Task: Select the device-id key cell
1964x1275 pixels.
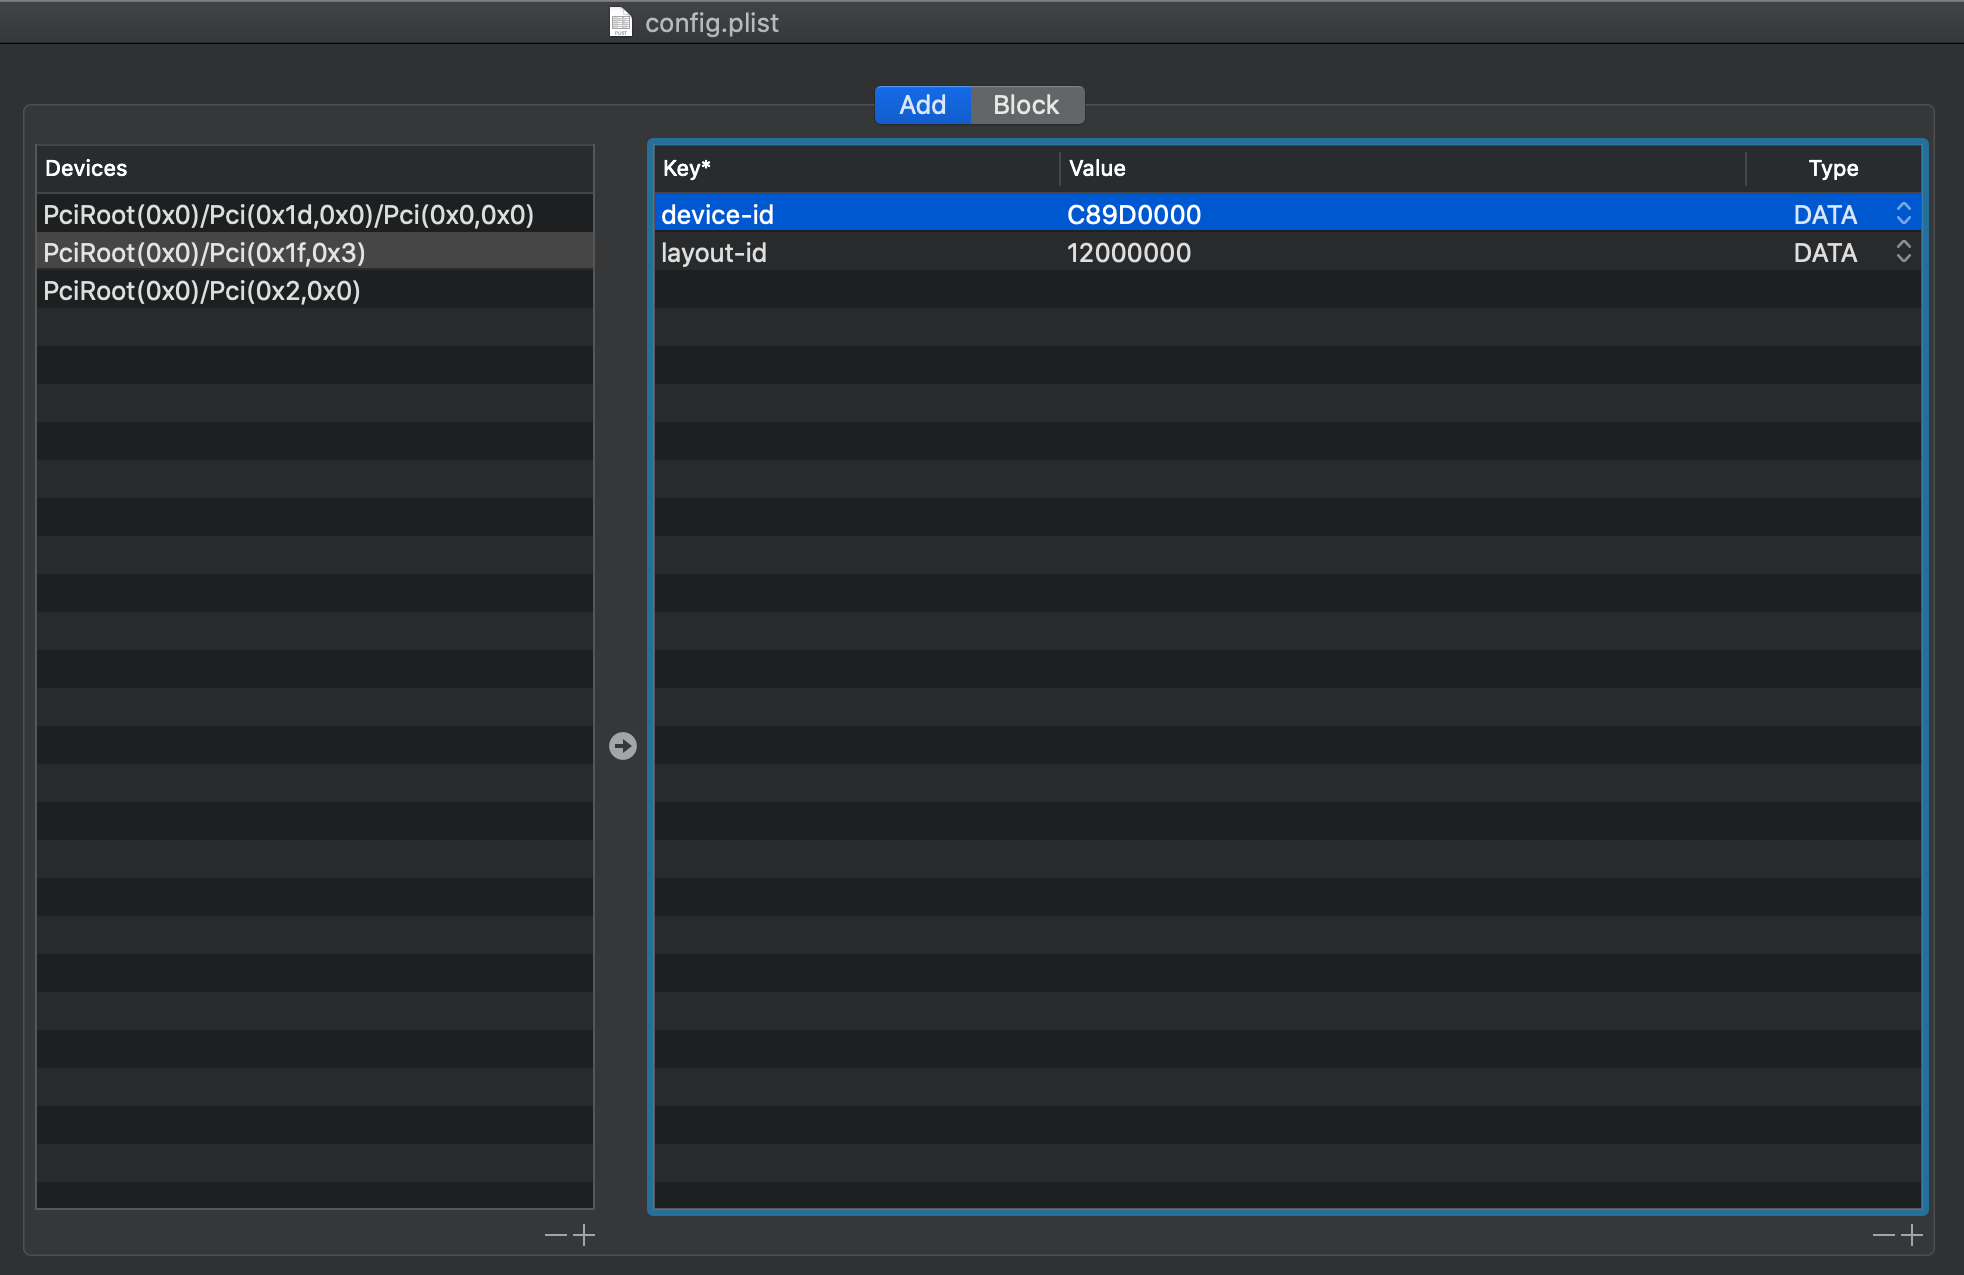Action: tap(857, 214)
